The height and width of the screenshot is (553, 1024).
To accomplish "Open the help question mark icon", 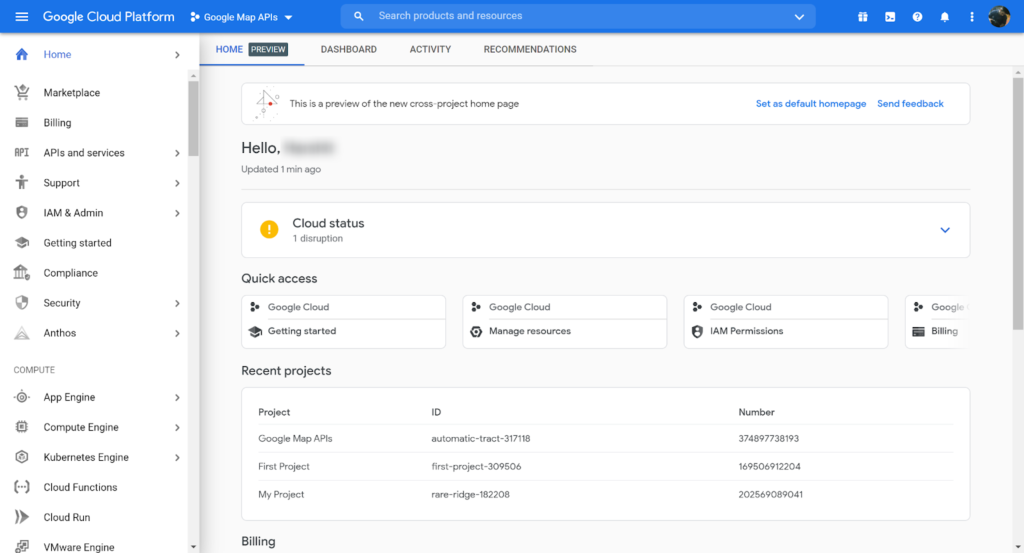I will [x=918, y=17].
